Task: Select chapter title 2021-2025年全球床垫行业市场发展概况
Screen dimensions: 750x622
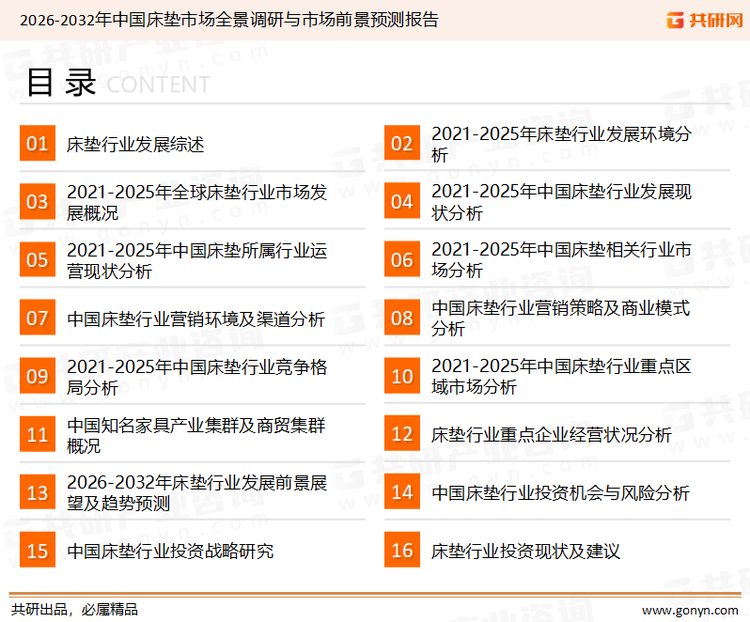Action: point(197,202)
